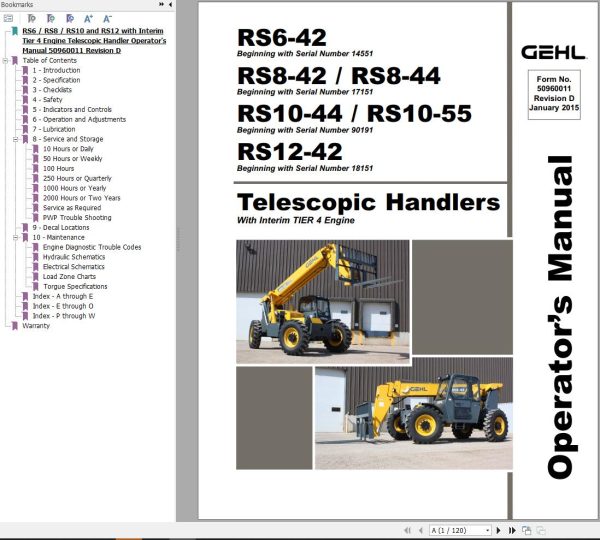Click the panel splitter grip beside the document
The width and height of the screenshot is (600, 540).
coord(178,240)
